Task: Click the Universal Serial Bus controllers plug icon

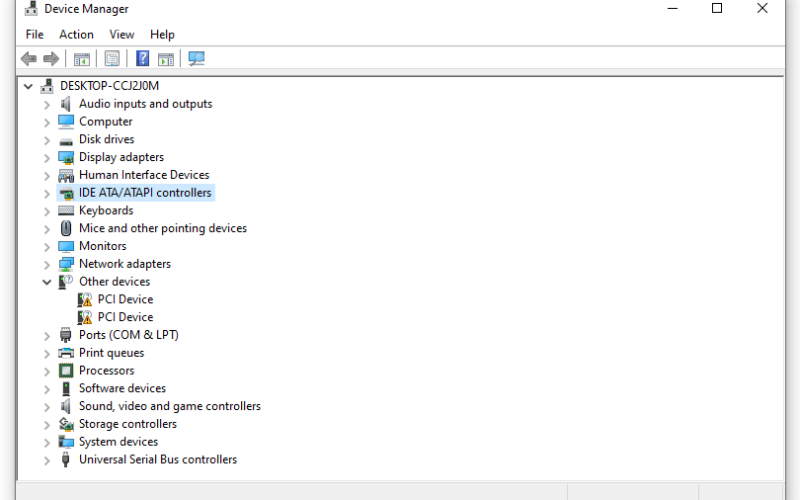Action: click(66, 460)
